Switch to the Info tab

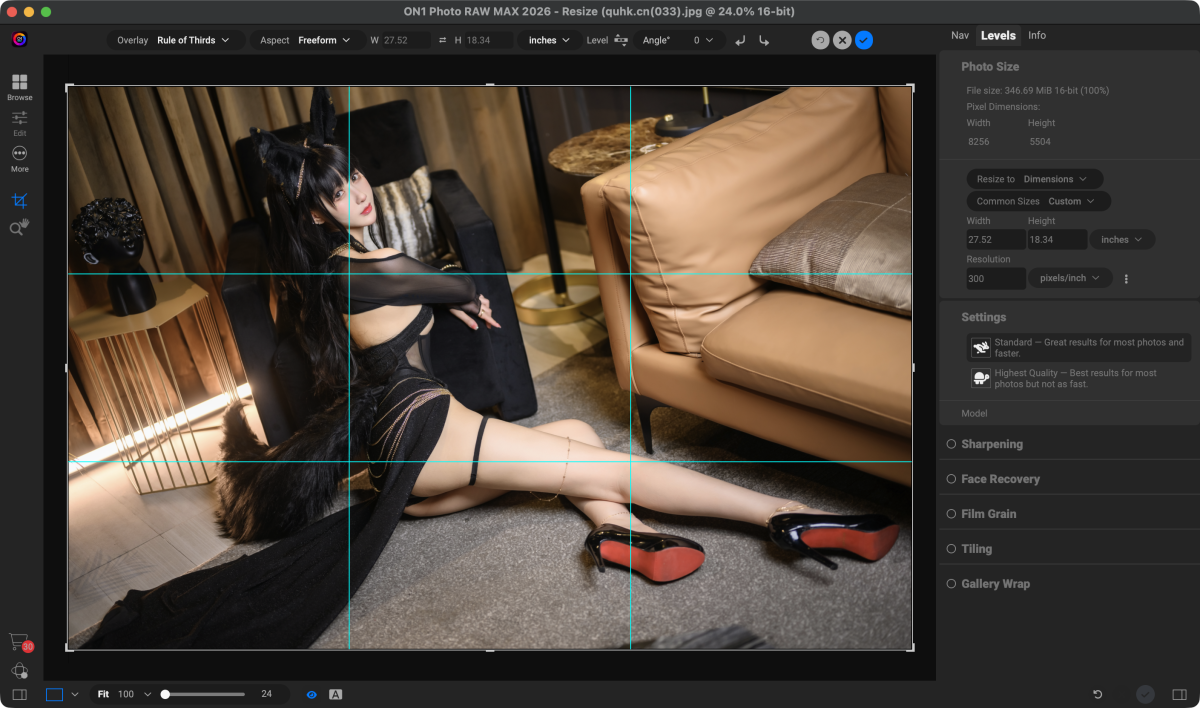[1037, 35]
